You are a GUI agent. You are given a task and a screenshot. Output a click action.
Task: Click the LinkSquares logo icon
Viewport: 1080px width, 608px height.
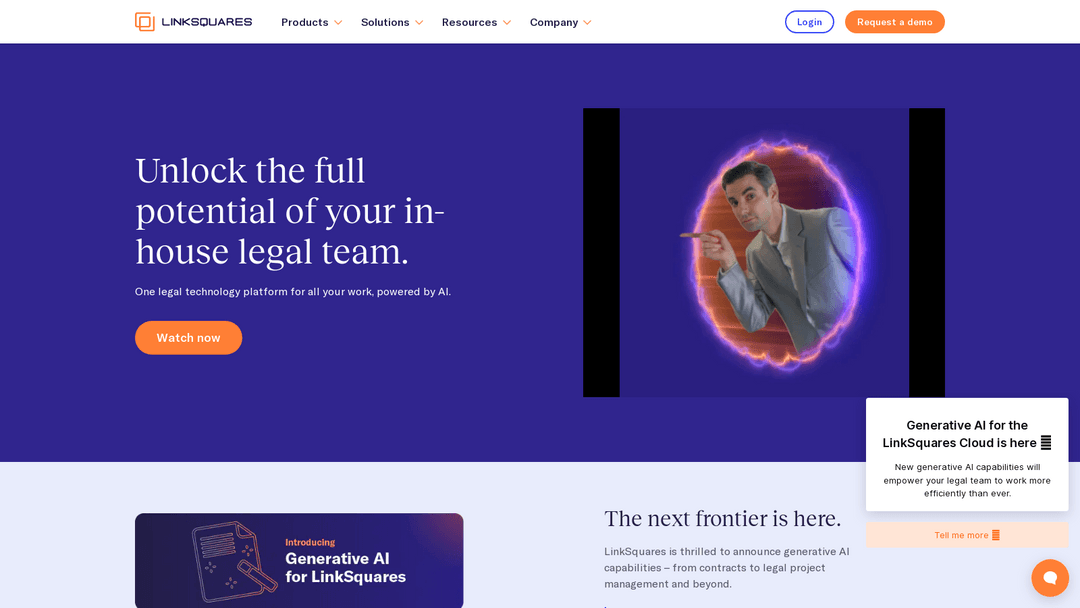145,22
